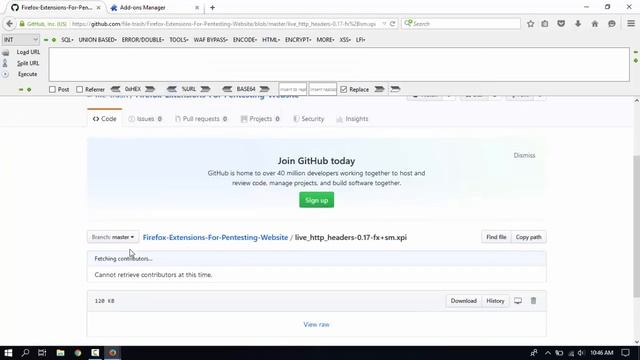
Task: Uncheck the Replace checkbox
Action: click(x=344, y=89)
